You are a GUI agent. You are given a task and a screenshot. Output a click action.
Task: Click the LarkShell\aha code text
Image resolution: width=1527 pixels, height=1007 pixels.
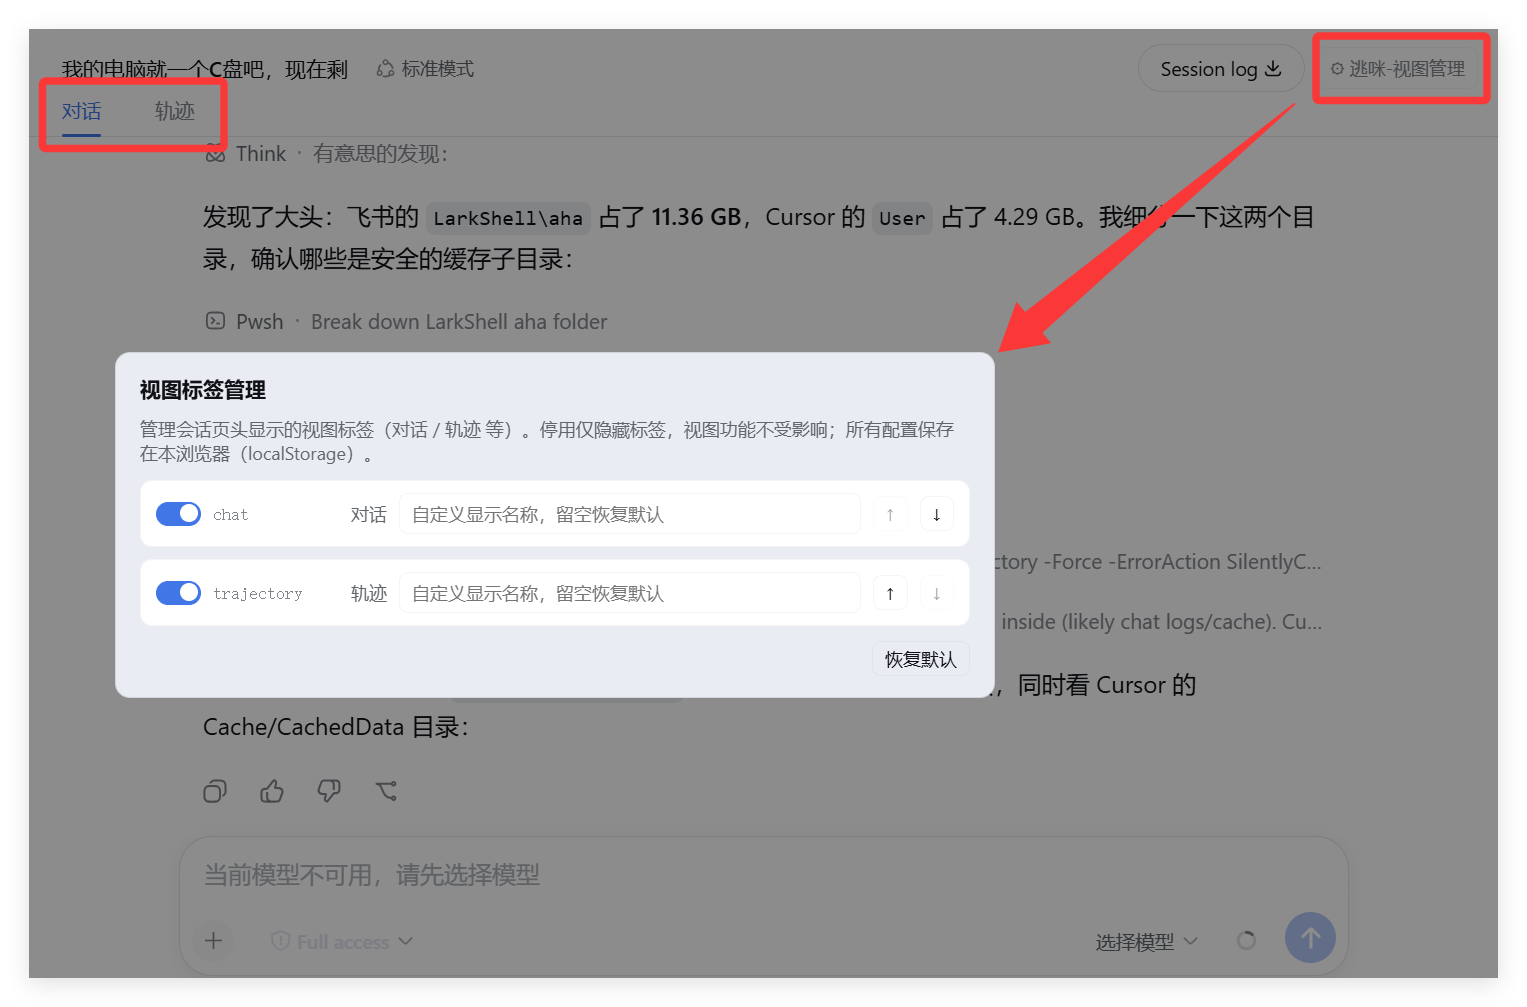pos(508,218)
